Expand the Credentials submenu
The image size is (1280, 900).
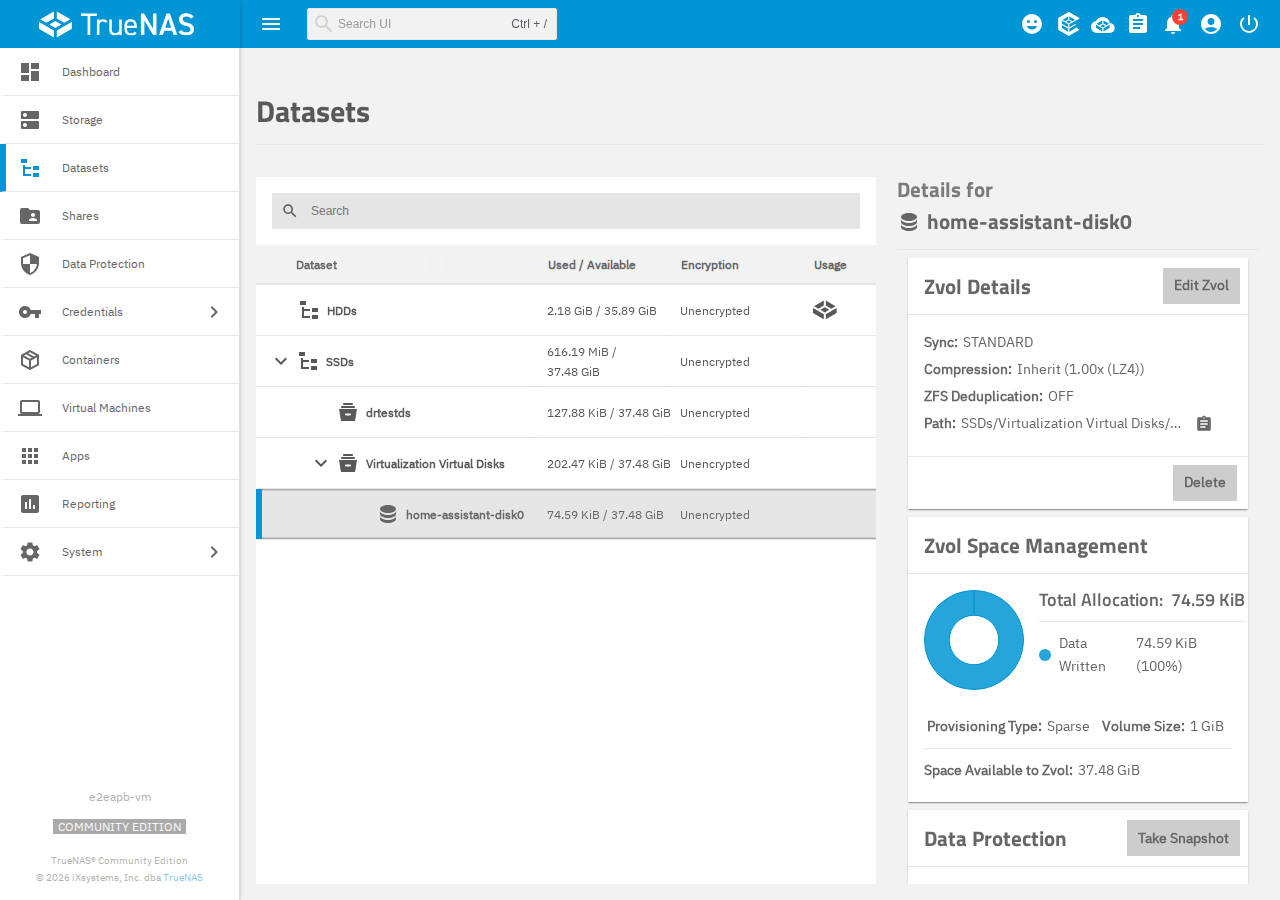[x=214, y=312]
